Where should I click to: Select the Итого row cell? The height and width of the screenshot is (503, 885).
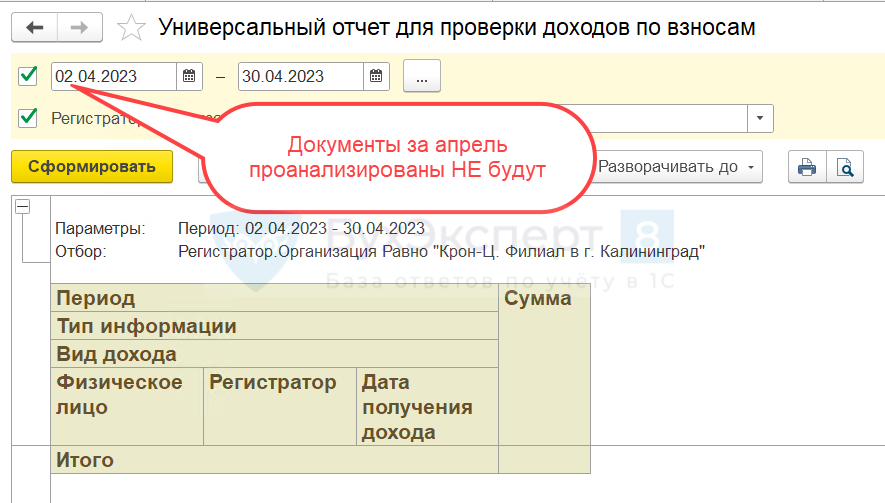pyautogui.click(x=275, y=460)
